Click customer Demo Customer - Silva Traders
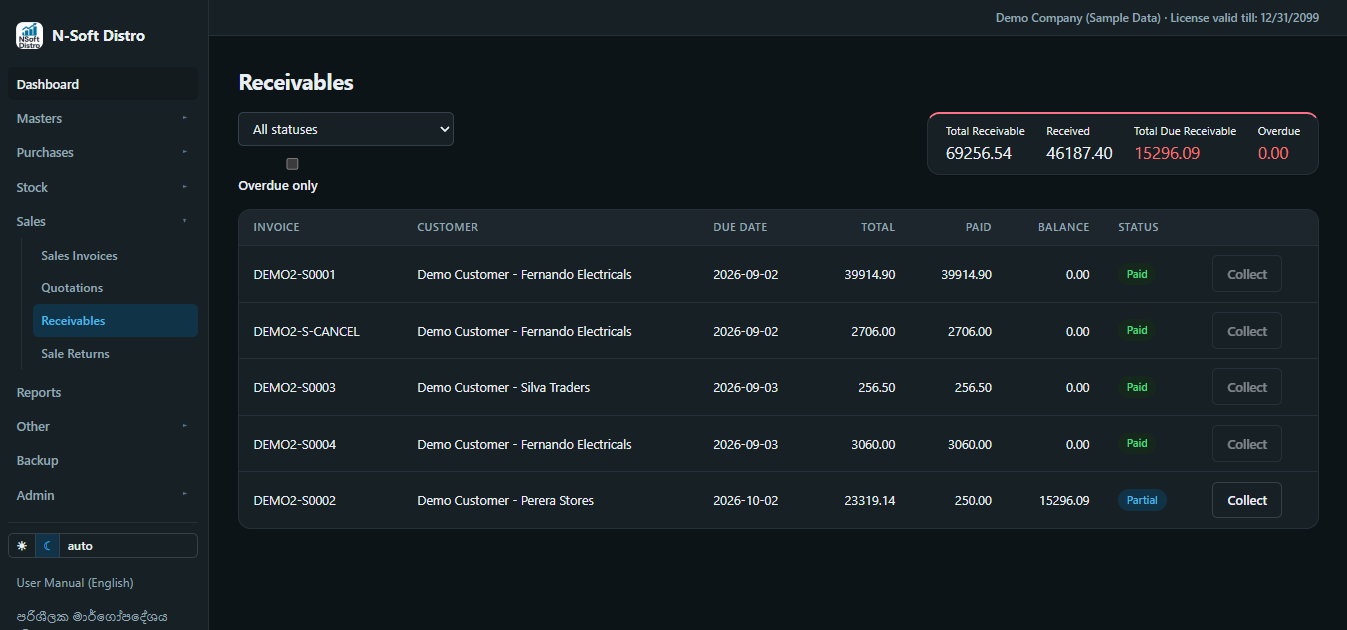Image resolution: width=1347 pixels, height=630 pixels. 503,387
